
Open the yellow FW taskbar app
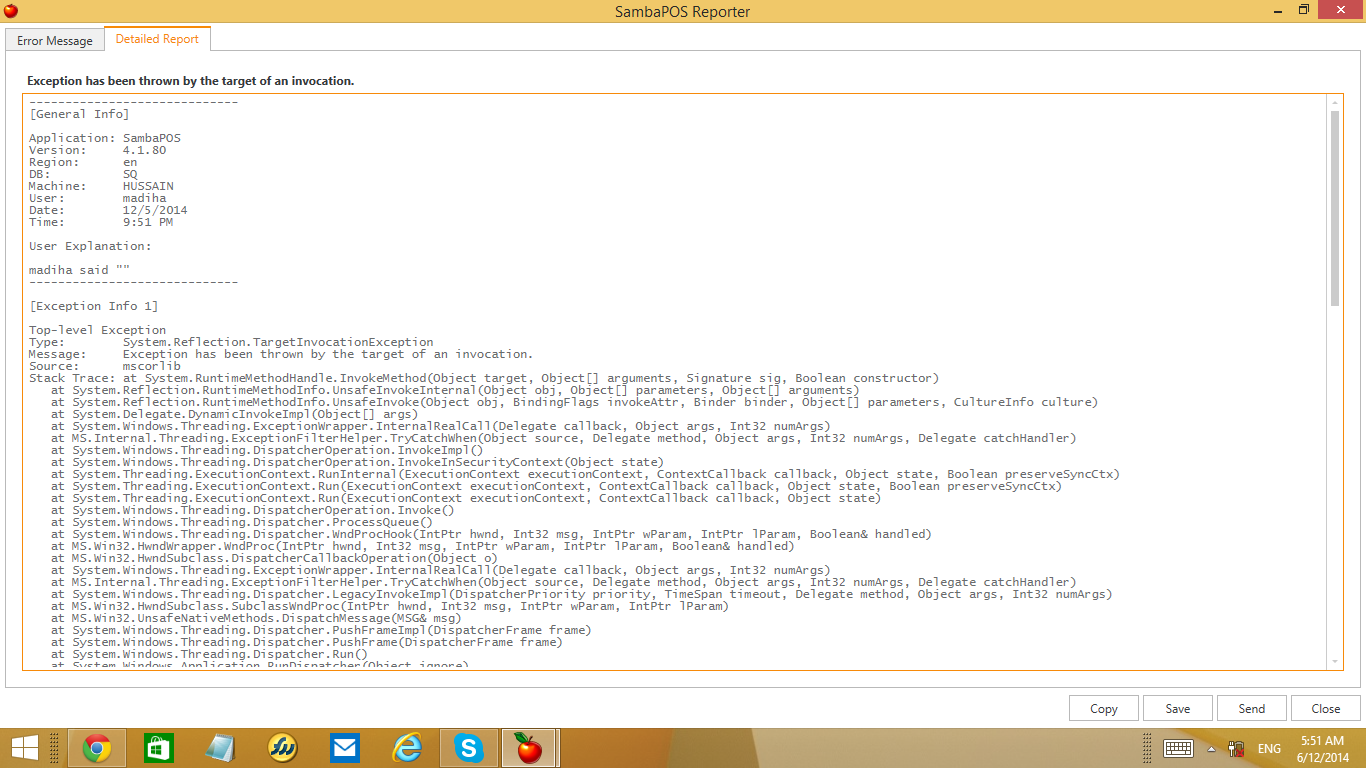point(283,747)
